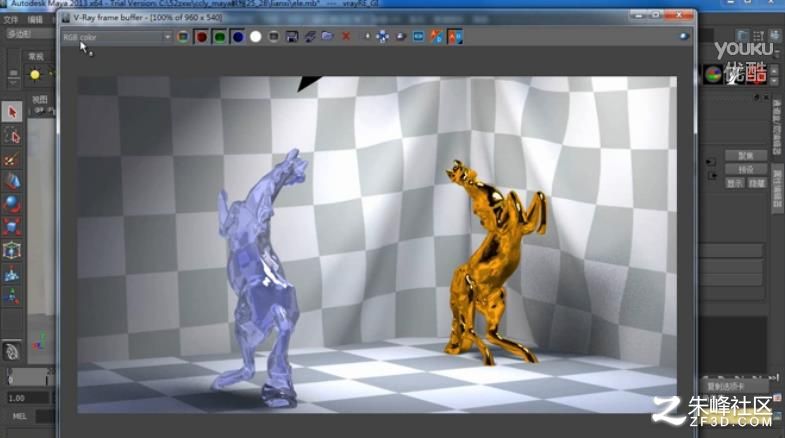
Task: Click the orange-blue compare A/B icon
Action: tap(437, 37)
